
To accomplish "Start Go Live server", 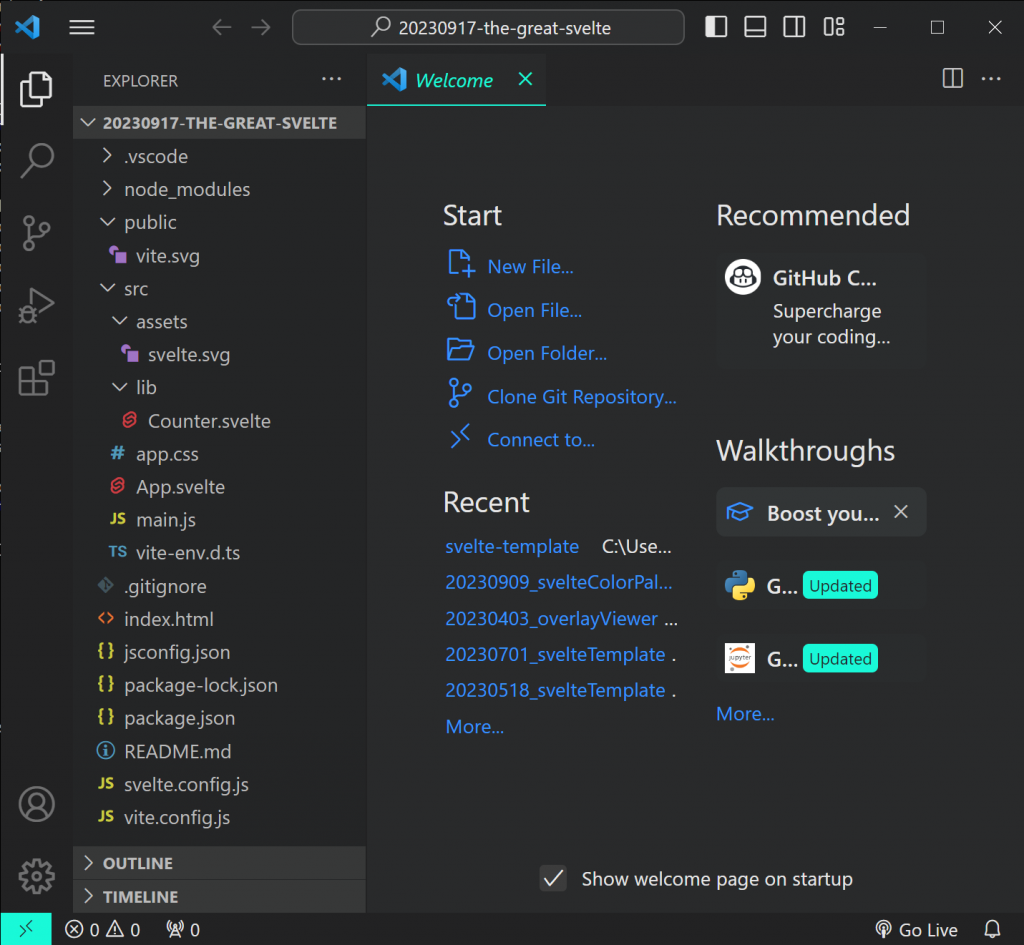I will coord(916,929).
